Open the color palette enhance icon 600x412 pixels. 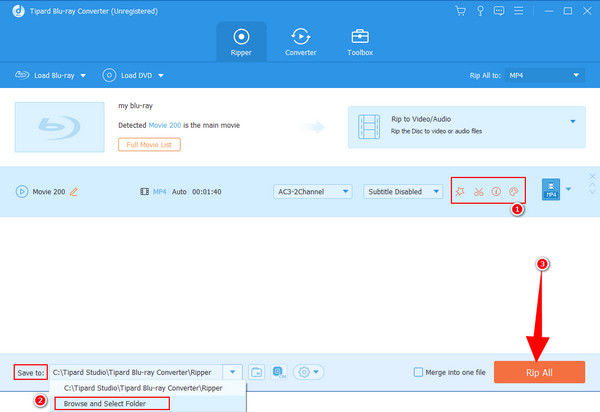pyautogui.click(x=514, y=191)
